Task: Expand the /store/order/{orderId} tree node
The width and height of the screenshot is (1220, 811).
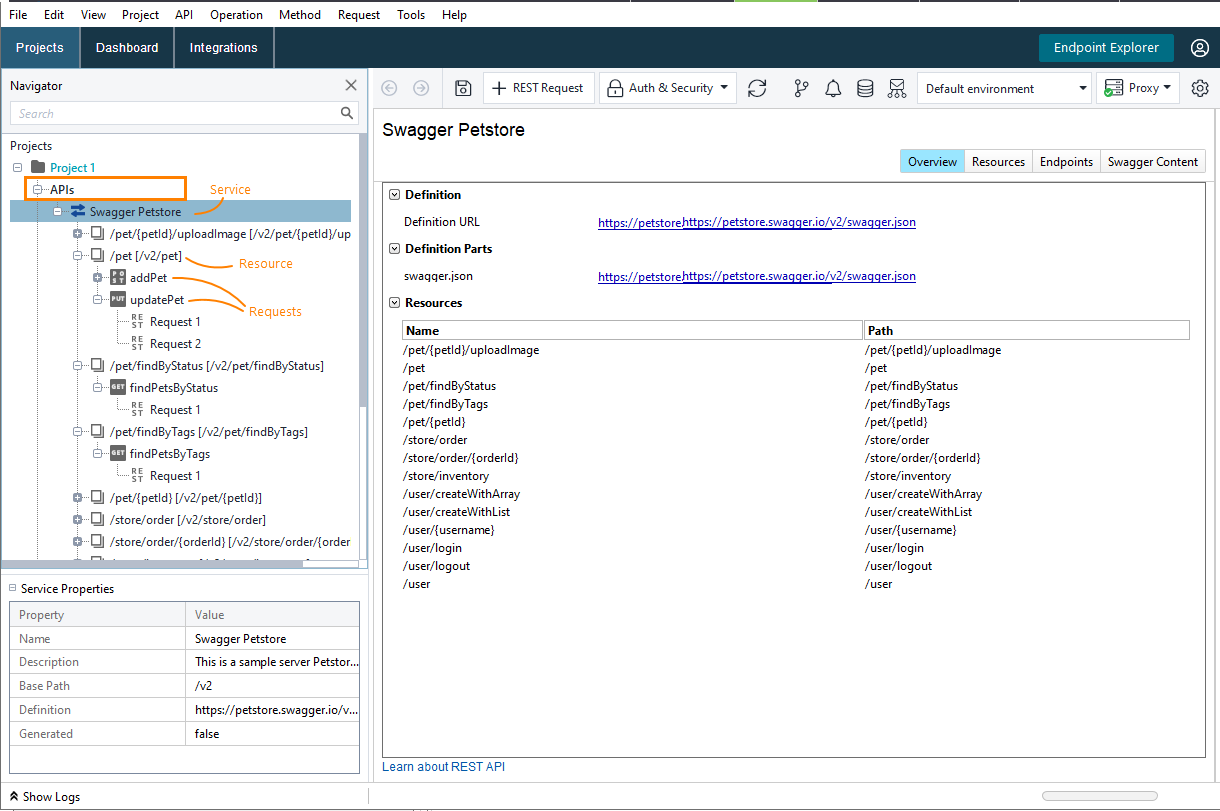Action: 77,541
